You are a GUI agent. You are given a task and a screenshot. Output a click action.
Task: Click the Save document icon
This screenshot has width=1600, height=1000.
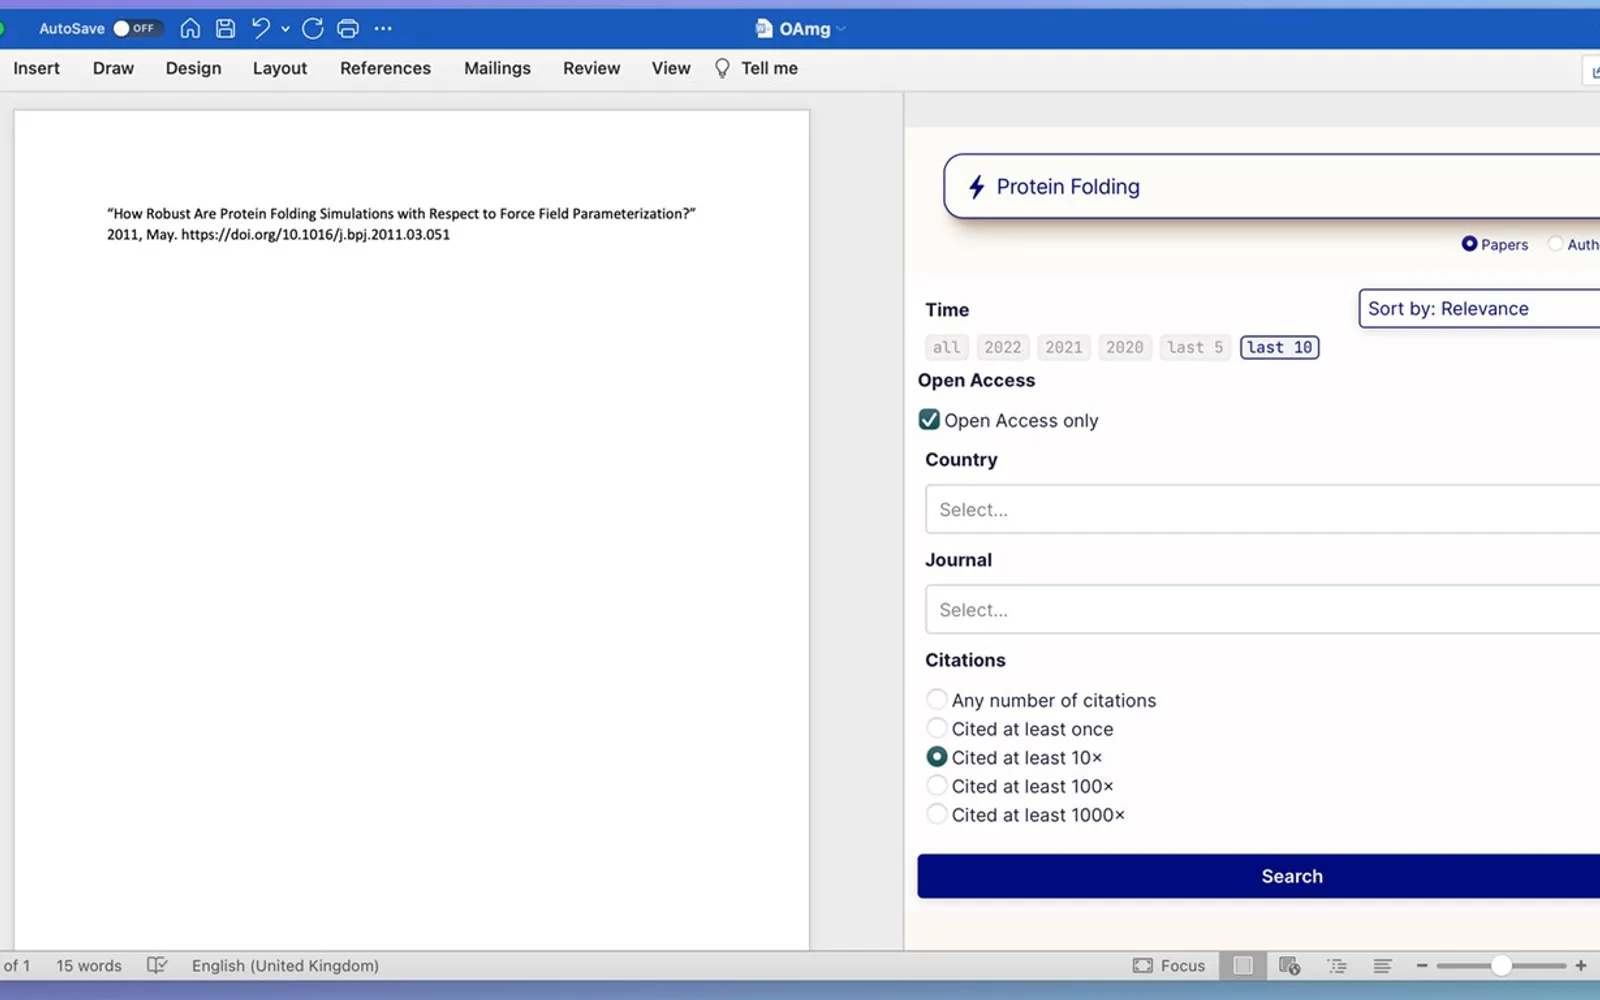226,28
